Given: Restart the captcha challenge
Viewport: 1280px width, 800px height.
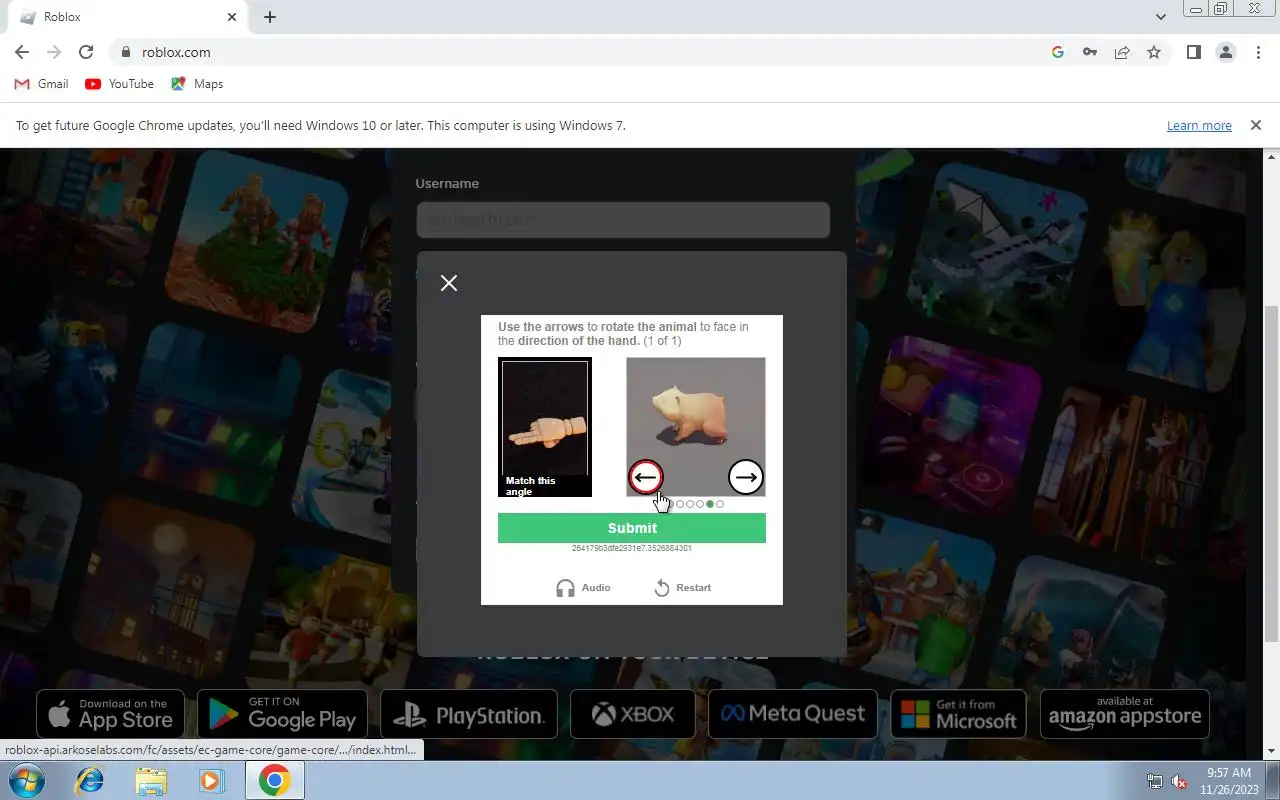Looking at the screenshot, I should point(682,588).
